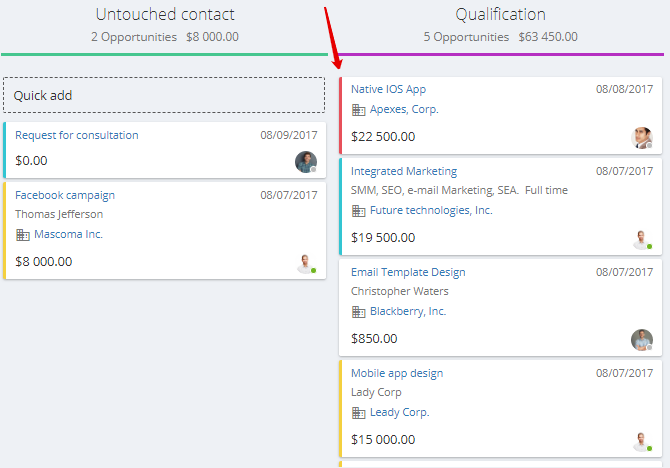Click owner avatar on Native IOS App card
The image size is (670, 468).
coord(641,138)
